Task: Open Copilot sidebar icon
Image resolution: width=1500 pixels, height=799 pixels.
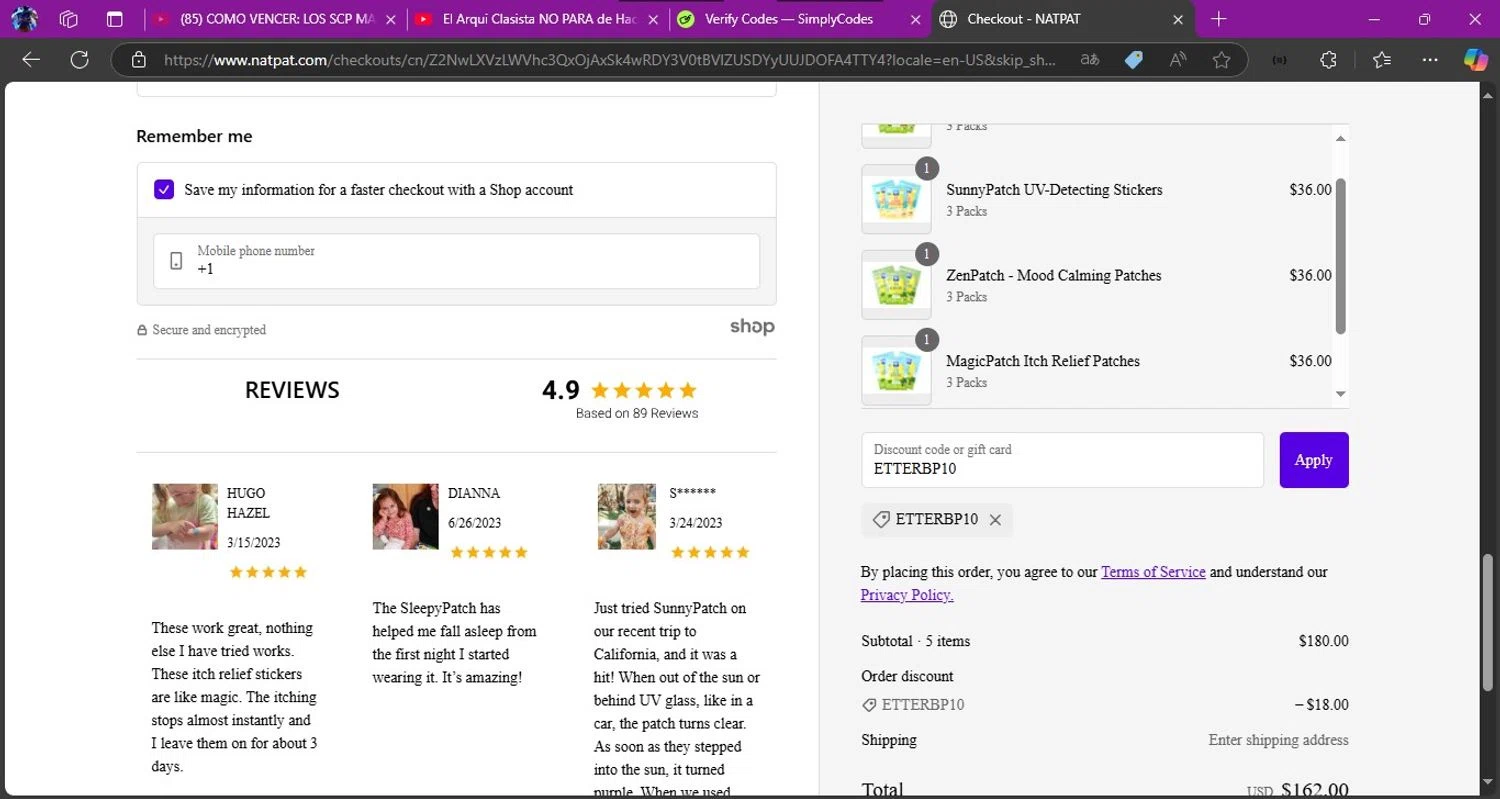Action: tap(1476, 60)
